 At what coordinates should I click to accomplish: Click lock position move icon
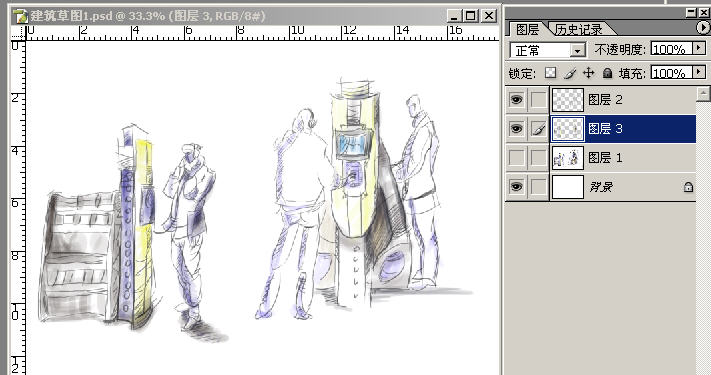click(589, 73)
